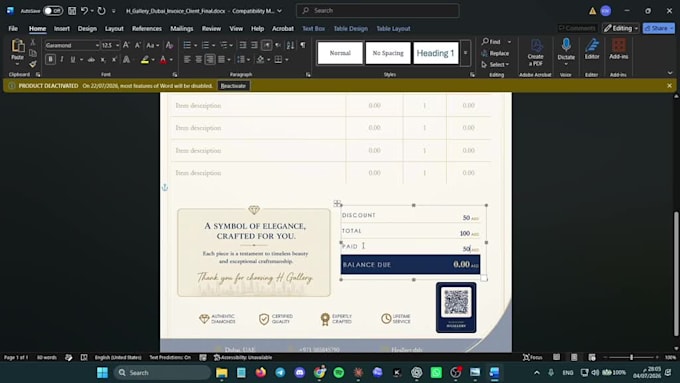Viewport: 680px width, 383px height.
Task: Apply numbered list formatting
Action: 206,45
